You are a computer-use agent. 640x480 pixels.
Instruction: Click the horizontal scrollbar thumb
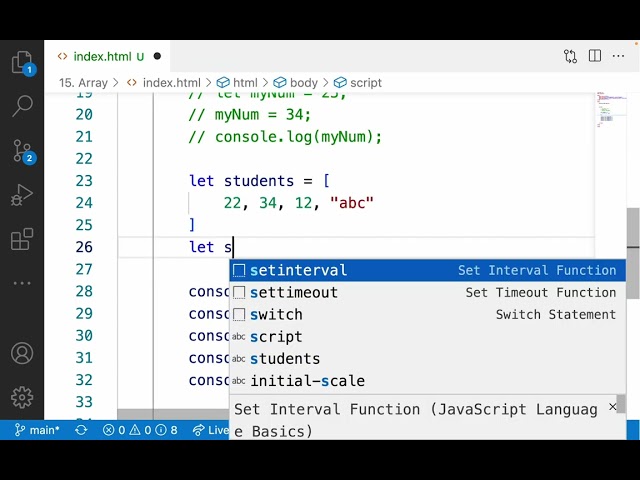[173, 414]
